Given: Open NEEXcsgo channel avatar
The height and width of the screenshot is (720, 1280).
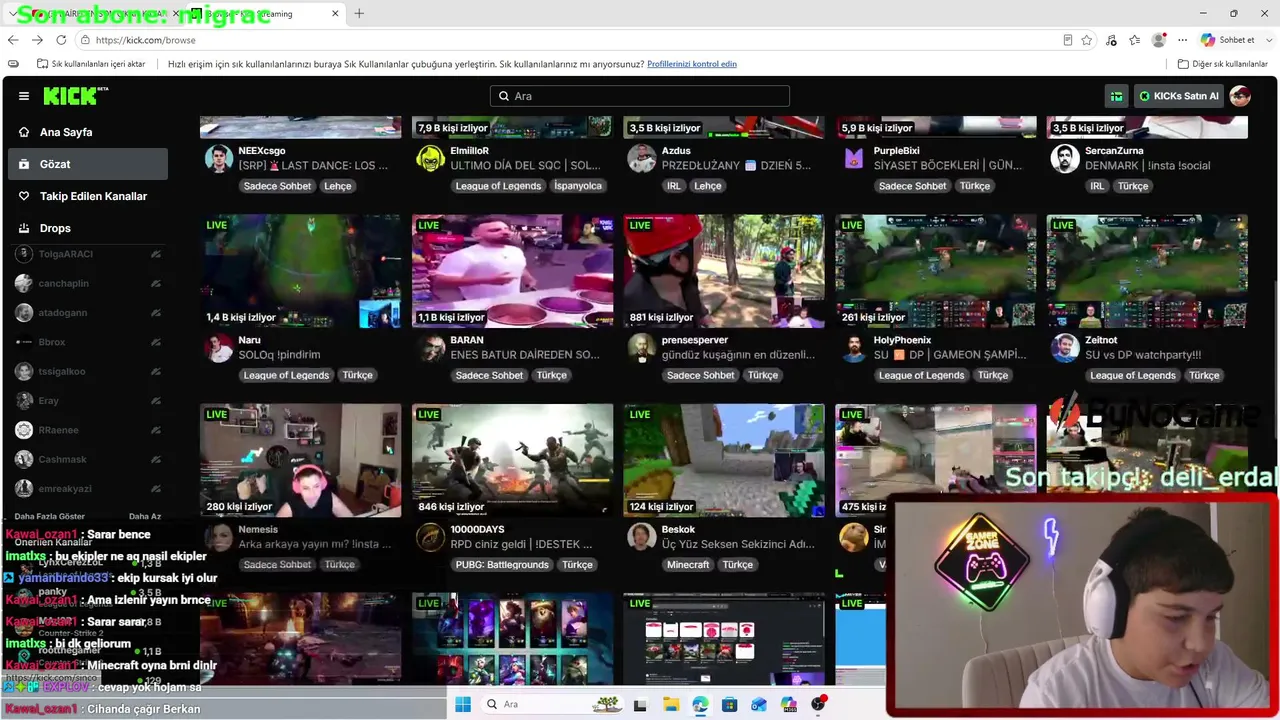Looking at the screenshot, I should (x=219, y=158).
